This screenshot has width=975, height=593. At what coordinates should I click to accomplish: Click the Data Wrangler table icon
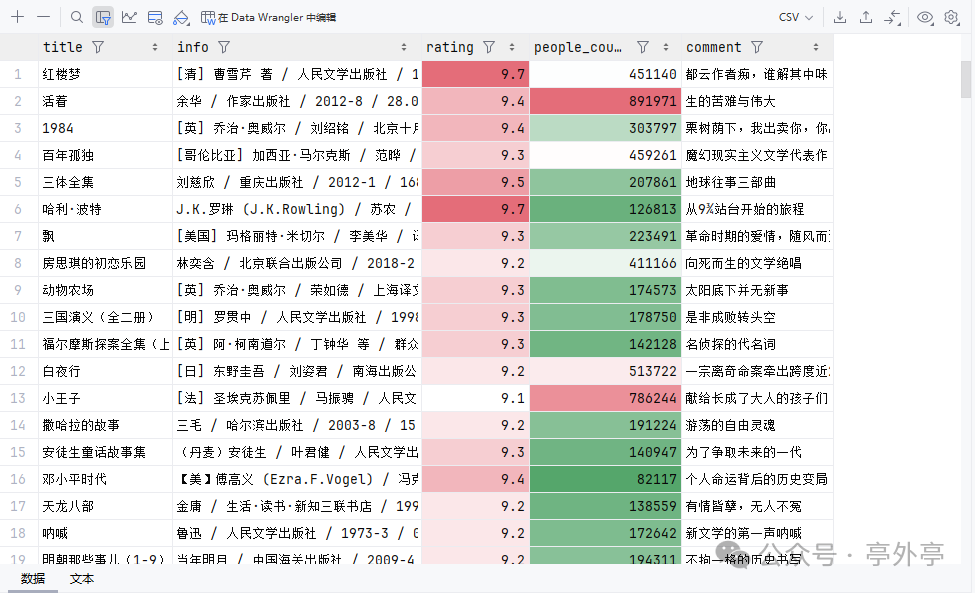[x=208, y=17]
